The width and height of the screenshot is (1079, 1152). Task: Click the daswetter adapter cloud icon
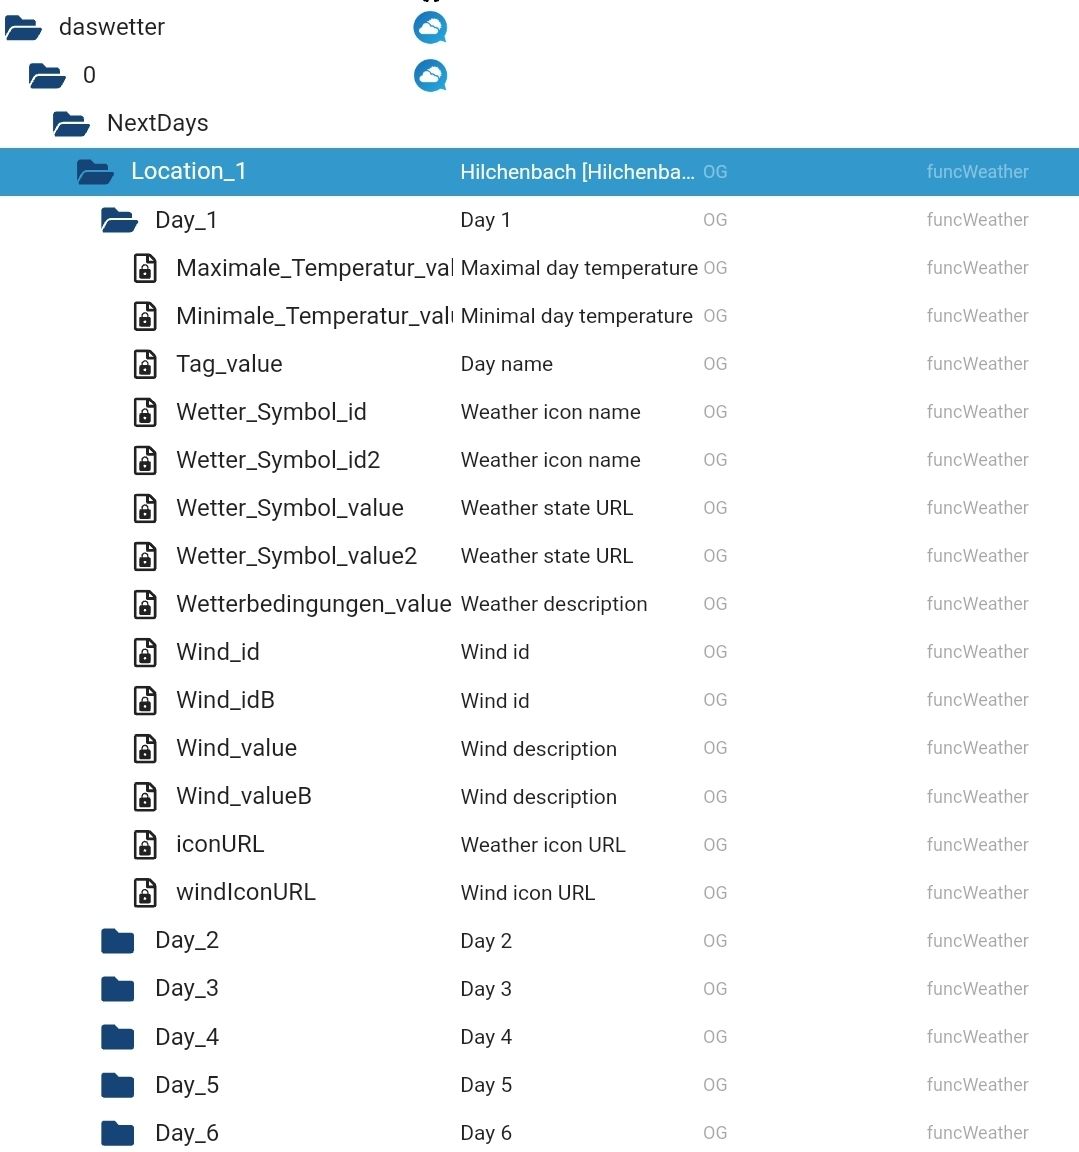pyautogui.click(x=430, y=27)
